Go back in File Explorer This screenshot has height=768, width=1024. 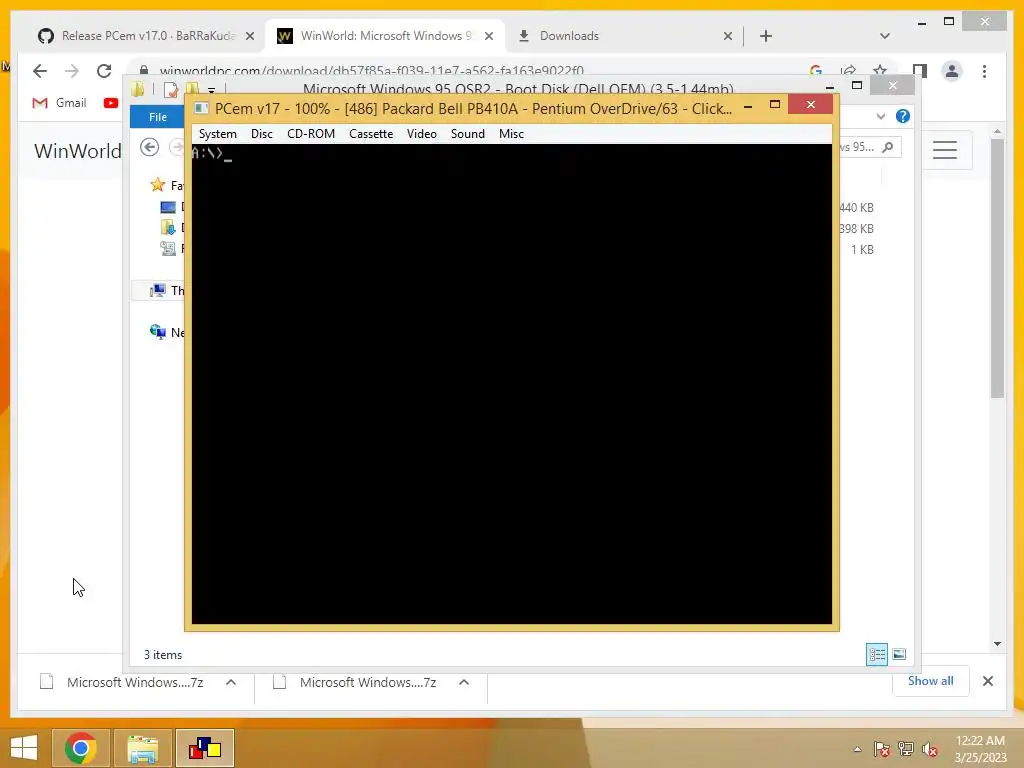(x=150, y=148)
